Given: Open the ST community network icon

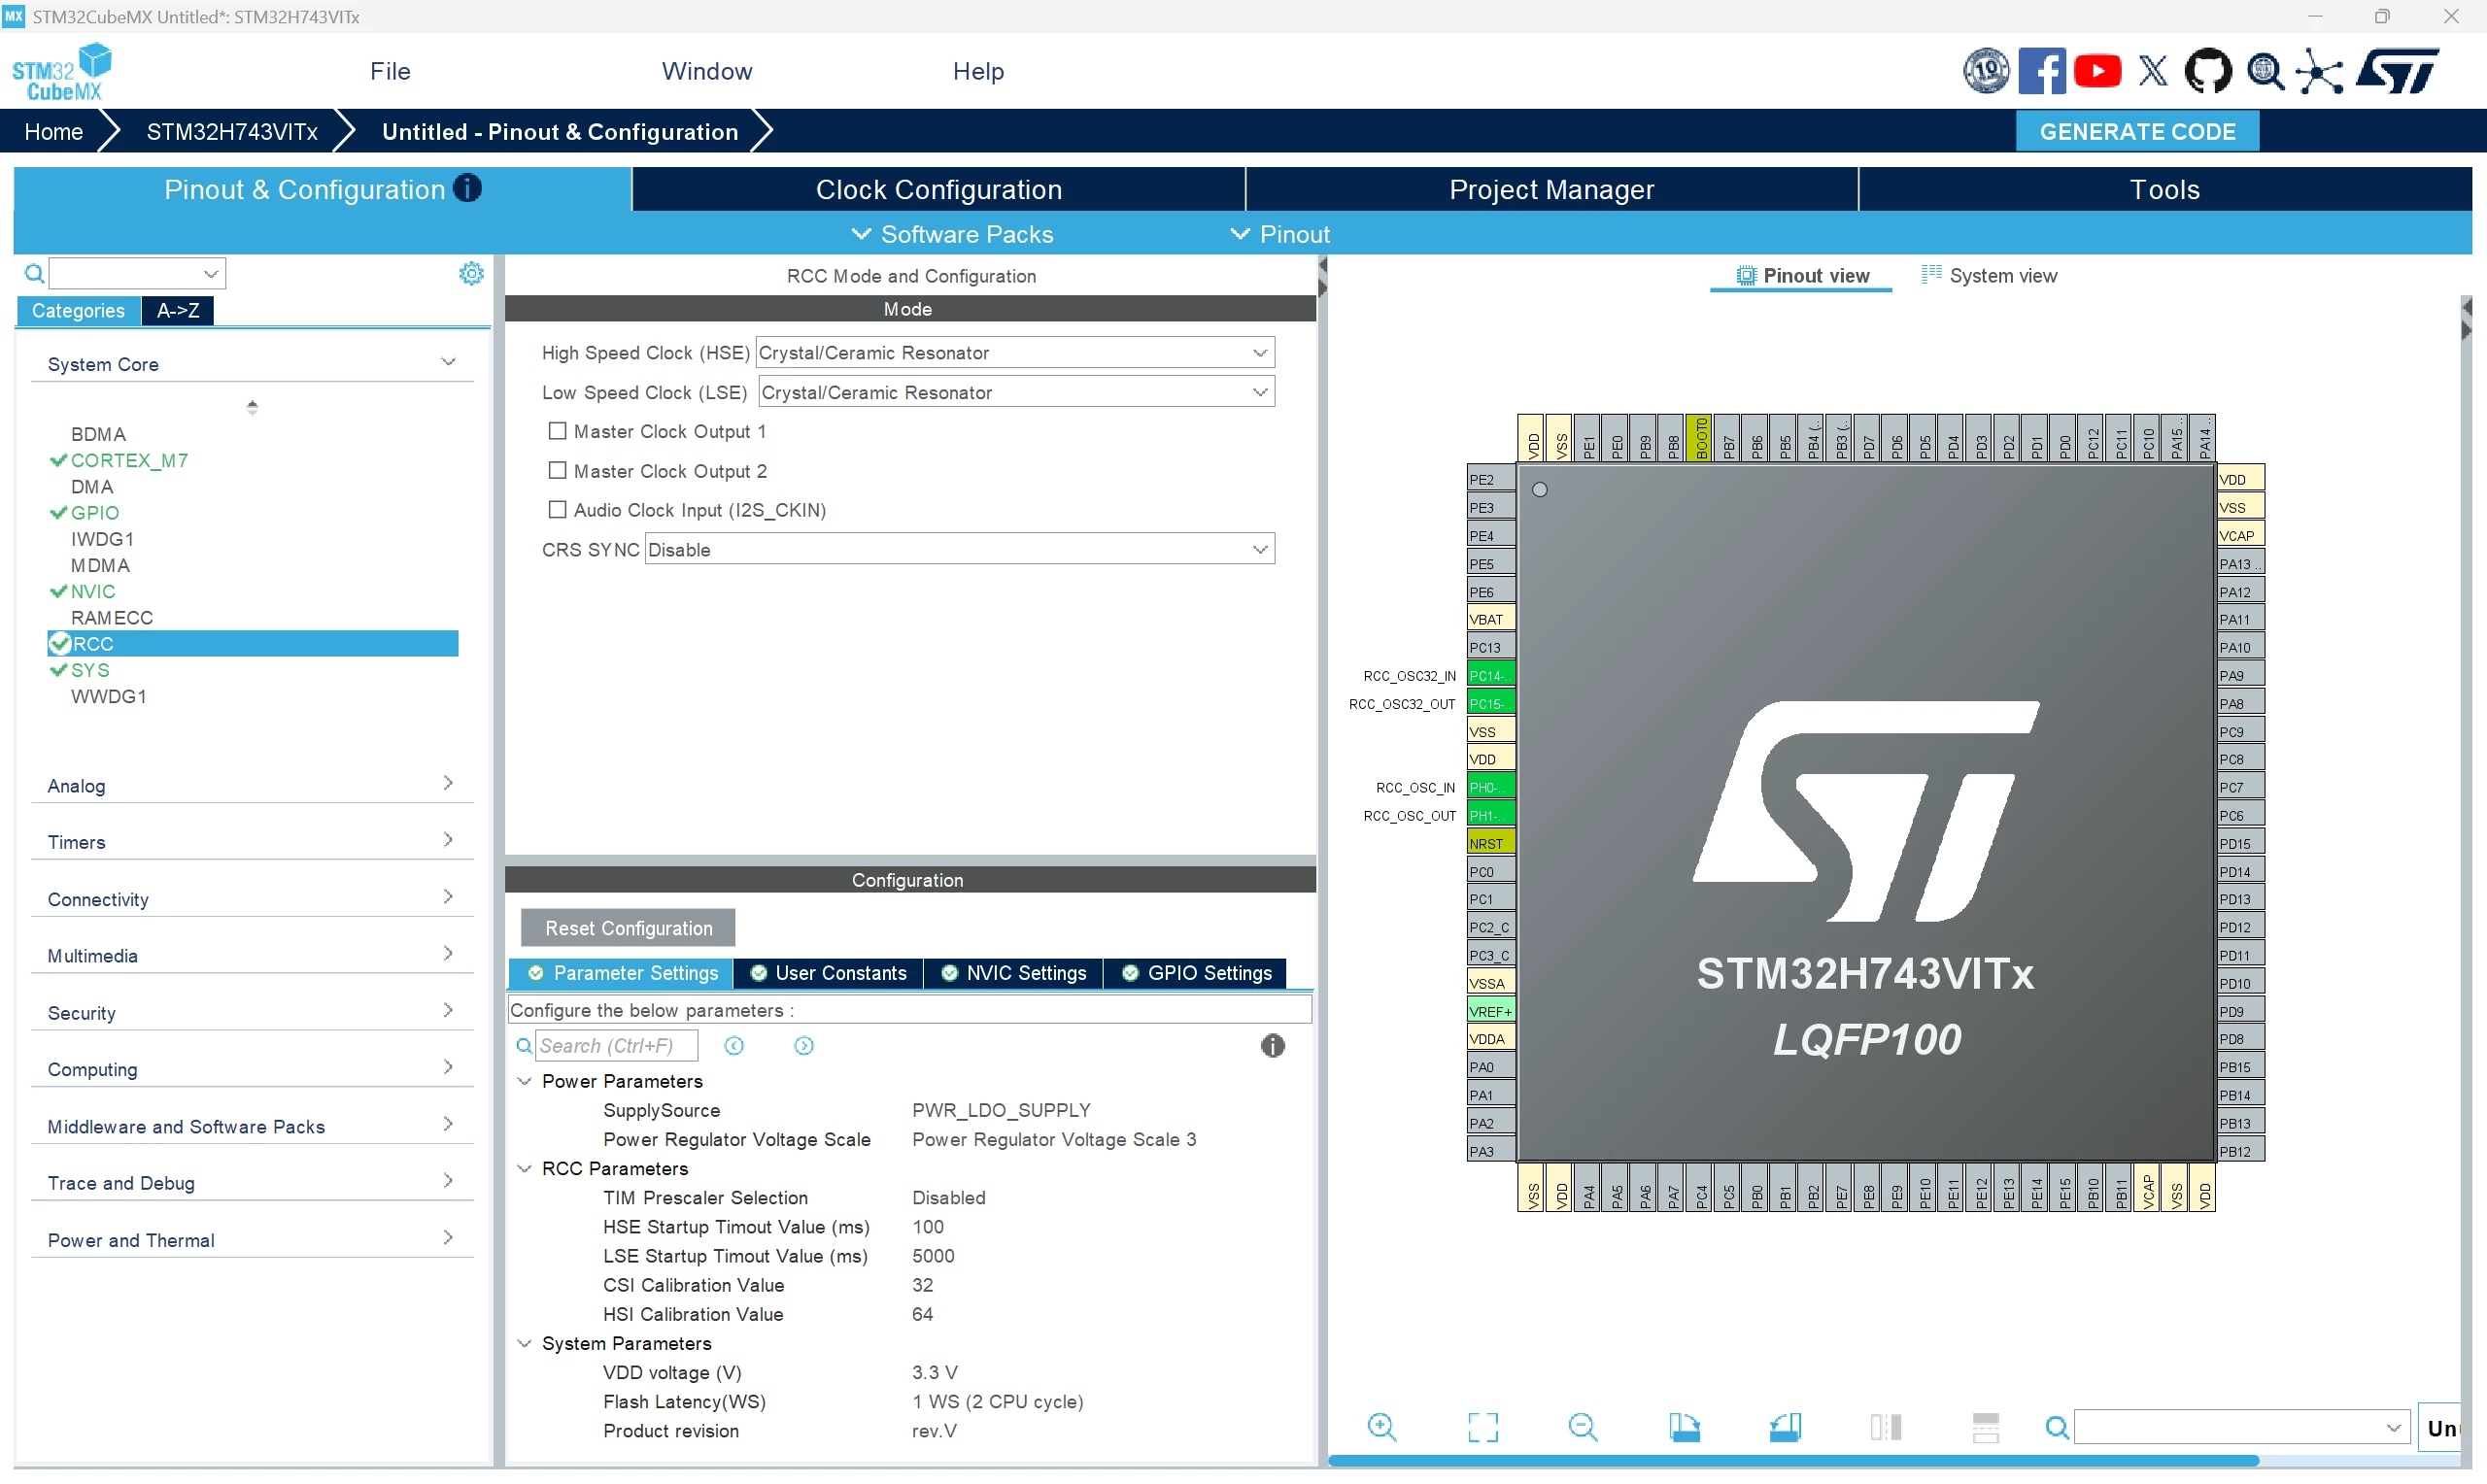Looking at the screenshot, I should click(2318, 72).
